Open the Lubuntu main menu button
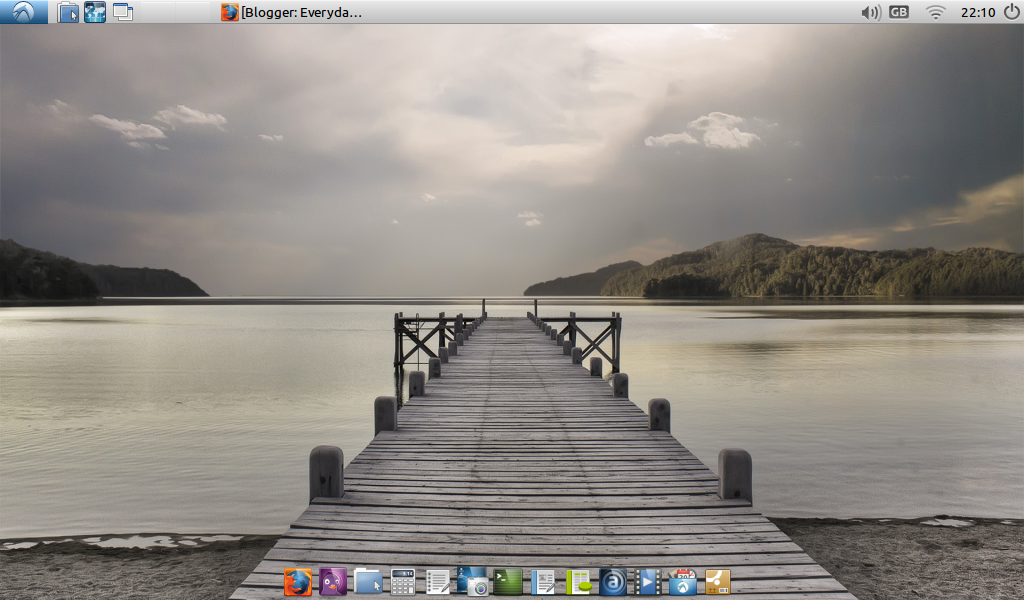 click(24, 12)
